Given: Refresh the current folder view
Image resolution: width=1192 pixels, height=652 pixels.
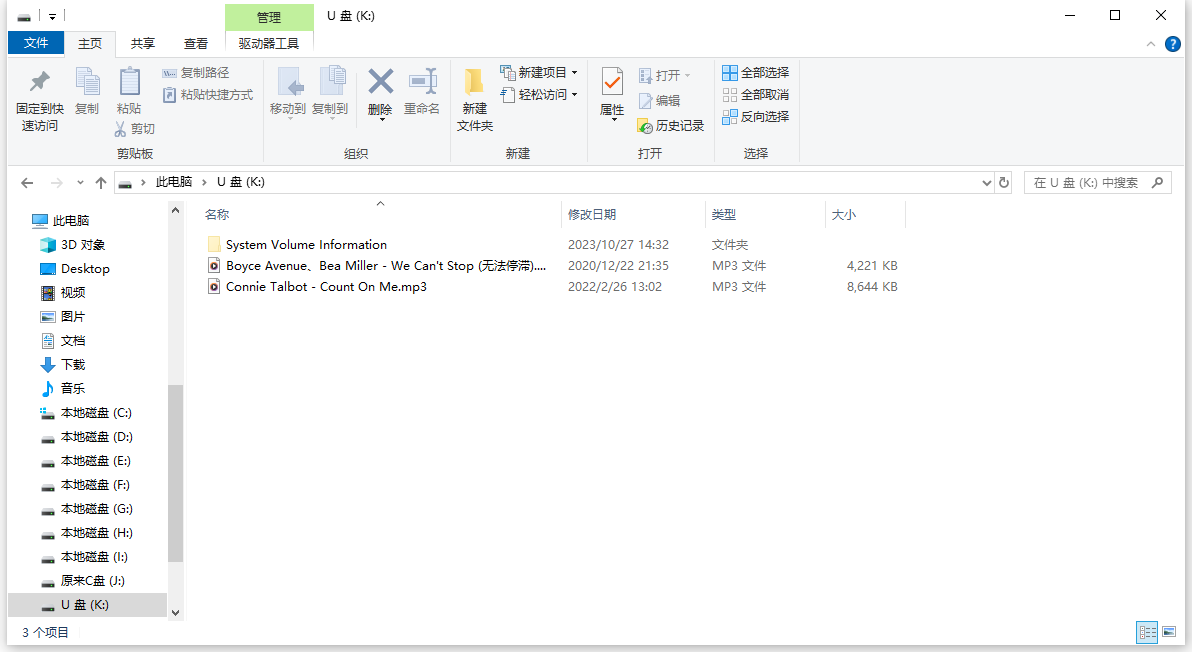Looking at the screenshot, I should pyautogui.click(x=1003, y=182).
